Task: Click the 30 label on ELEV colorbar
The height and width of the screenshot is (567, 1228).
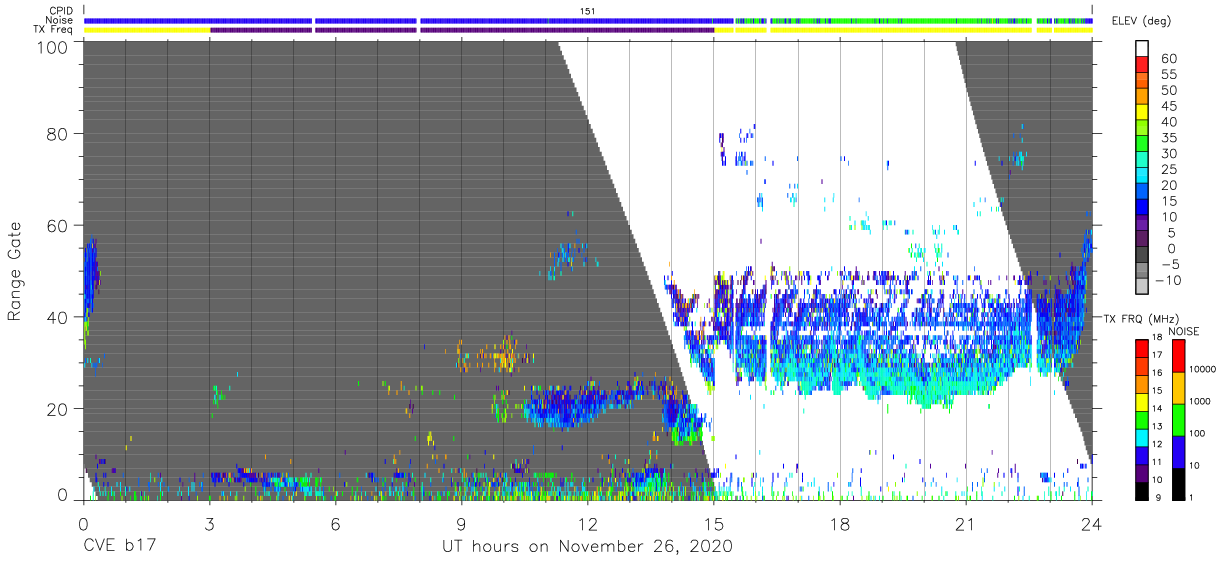Action: (1168, 153)
